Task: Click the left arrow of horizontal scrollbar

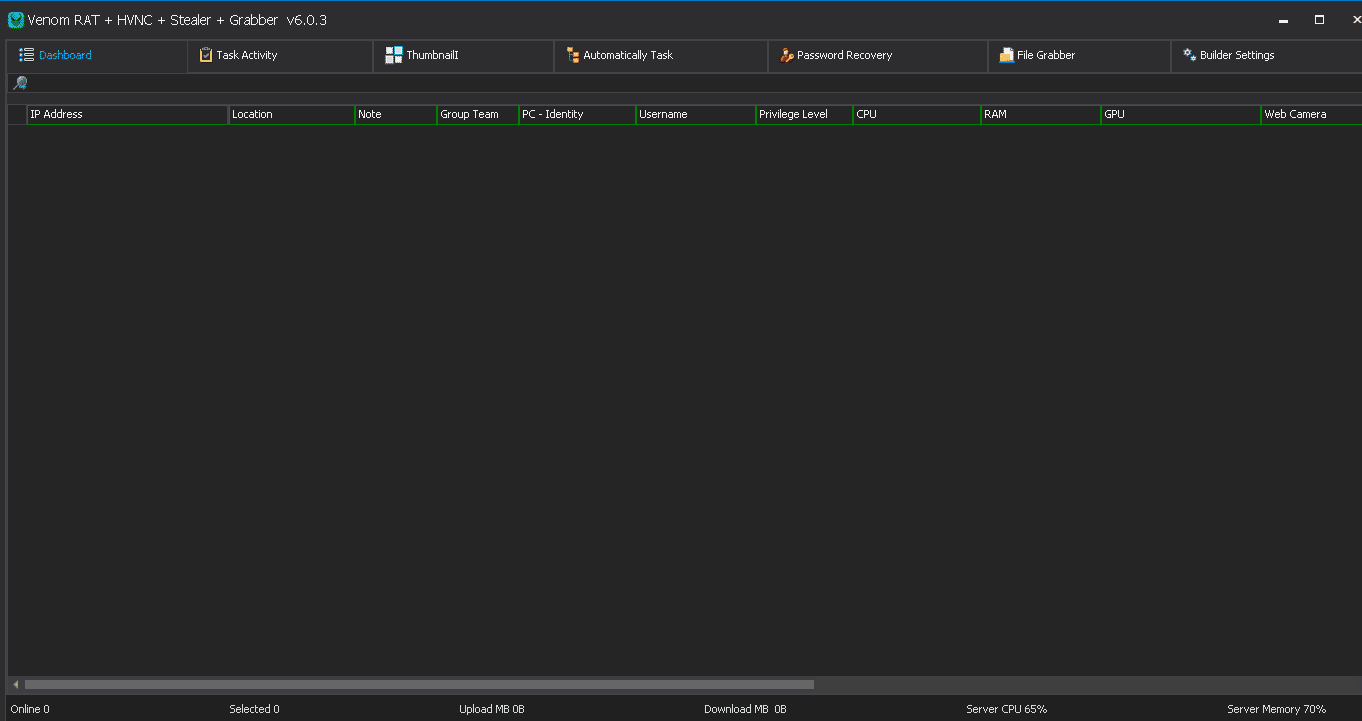Action: click(x=16, y=685)
